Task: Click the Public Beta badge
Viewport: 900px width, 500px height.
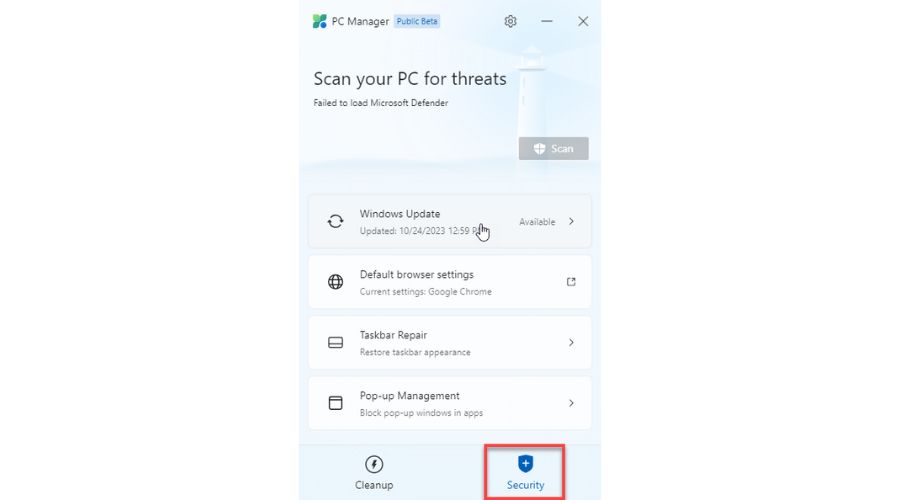Action: pyautogui.click(x=417, y=21)
